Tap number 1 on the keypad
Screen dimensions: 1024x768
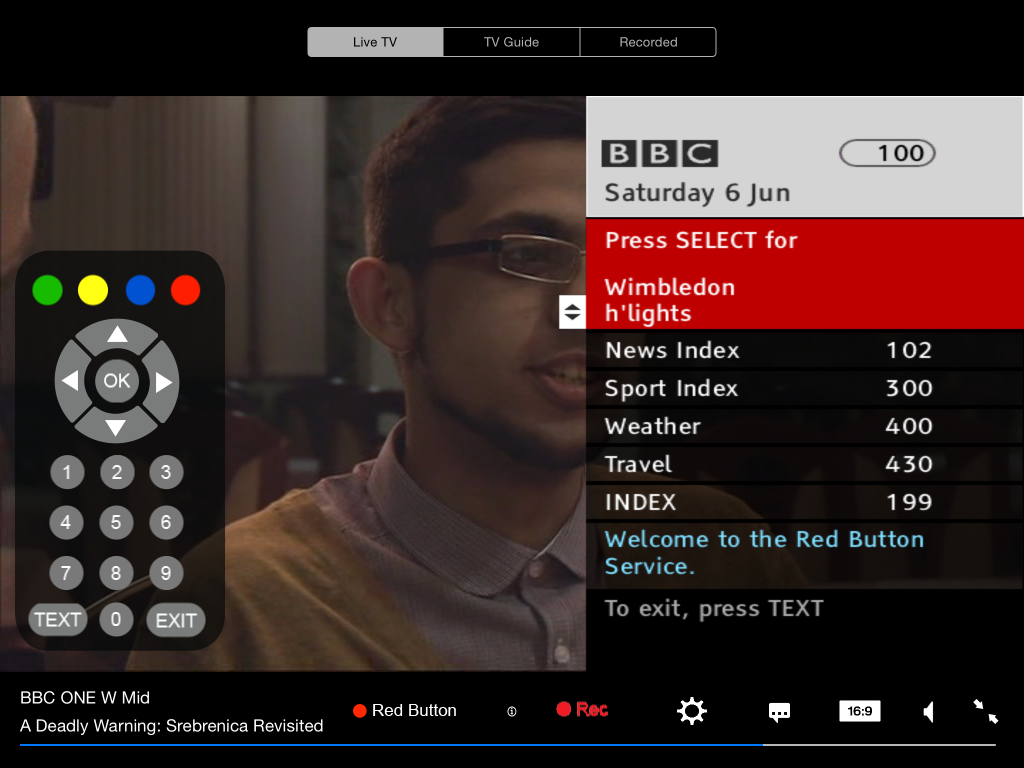67,472
